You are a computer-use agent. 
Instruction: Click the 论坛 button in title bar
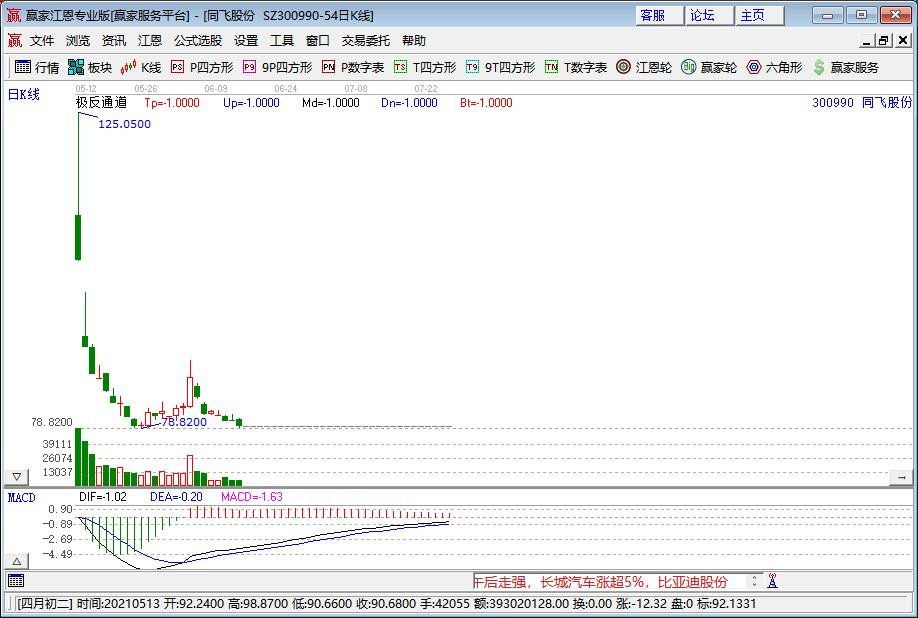pos(710,15)
